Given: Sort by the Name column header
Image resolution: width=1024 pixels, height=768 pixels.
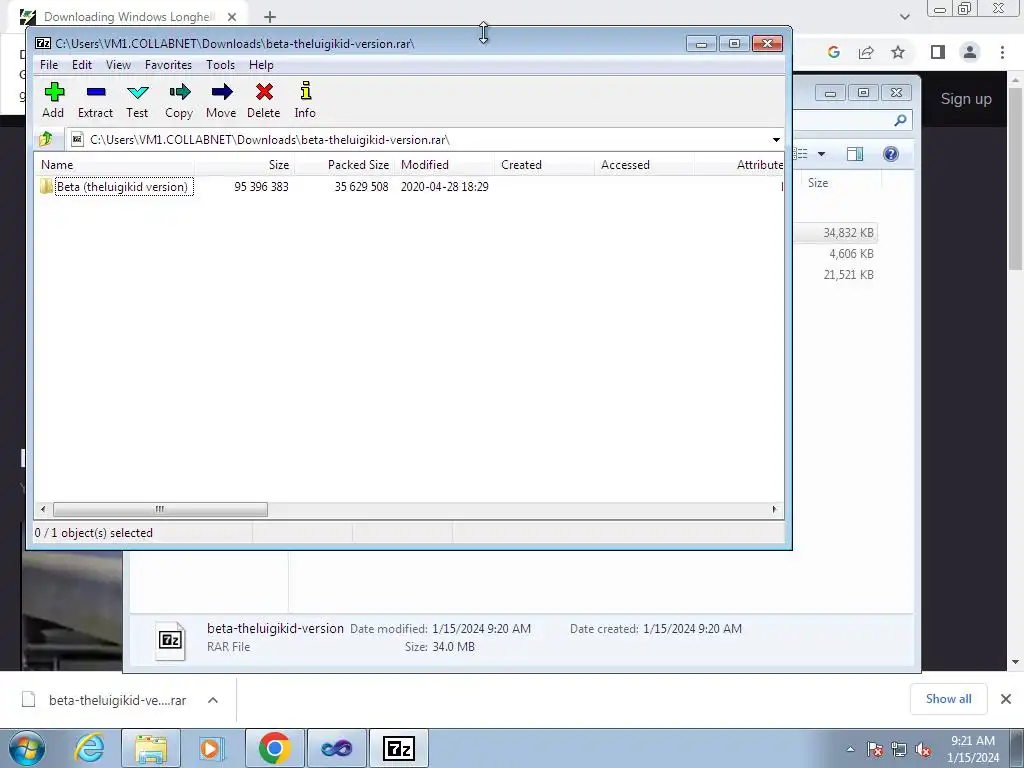Looking at the screenshot, I should tap(115, 165).
